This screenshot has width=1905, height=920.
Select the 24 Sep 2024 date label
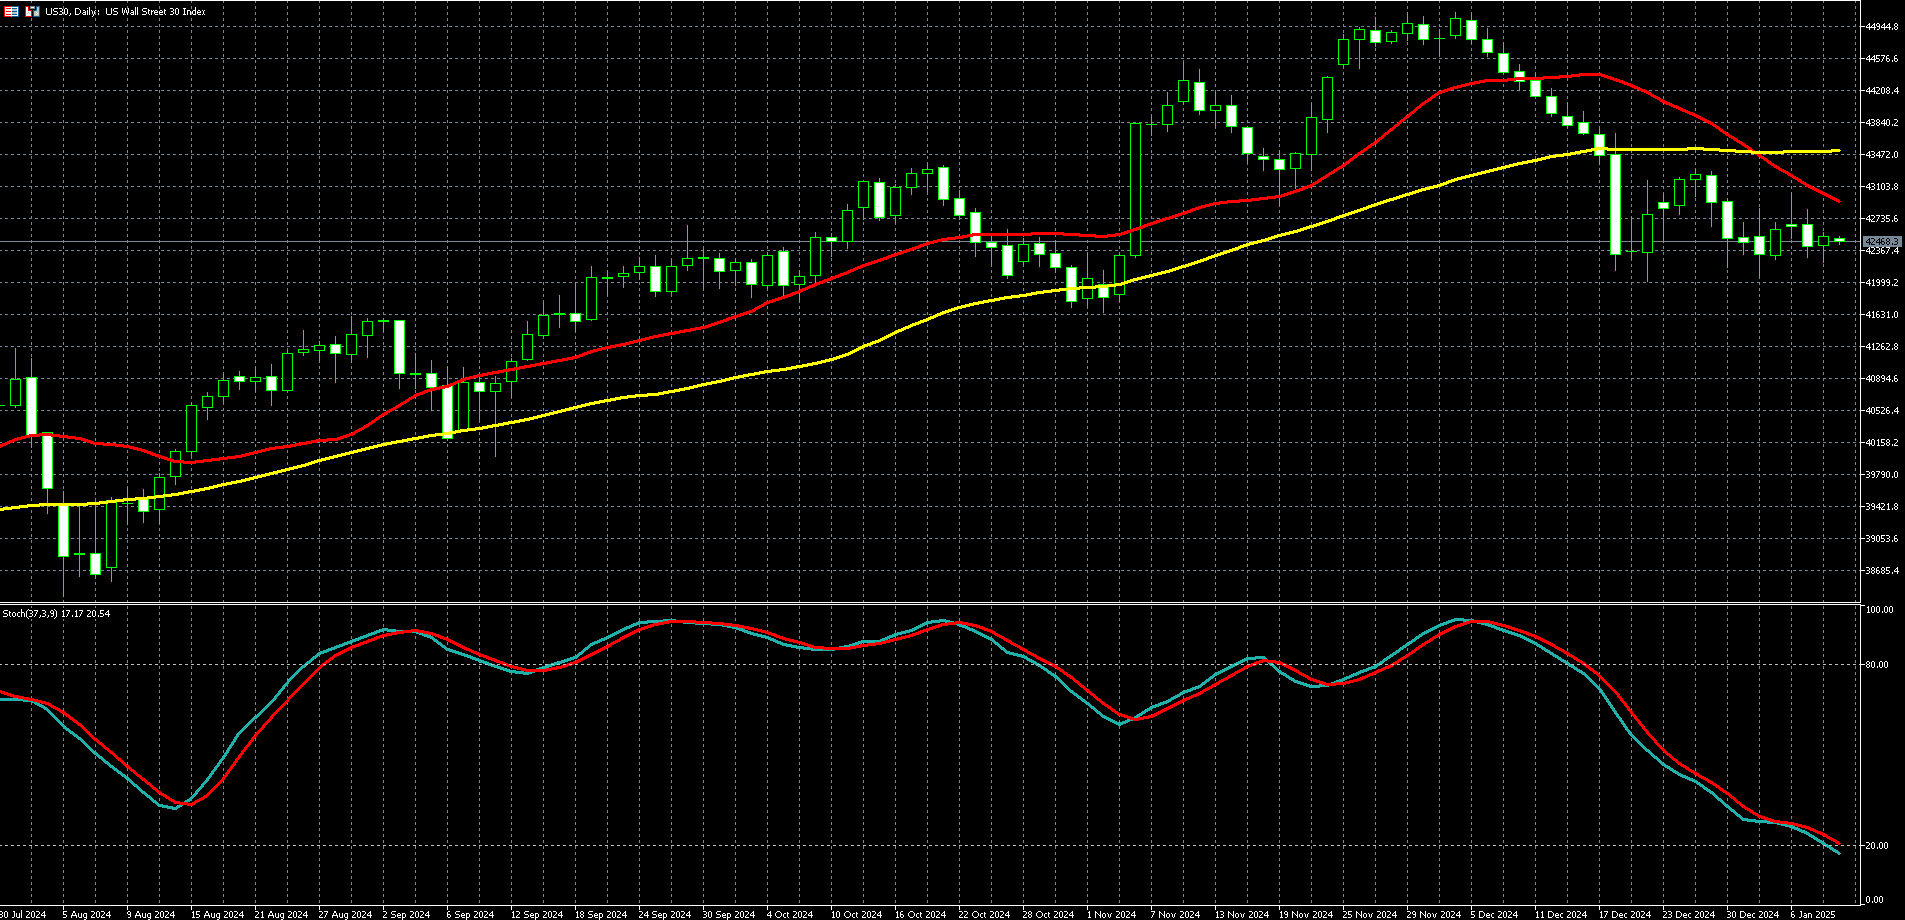[664, 914]
